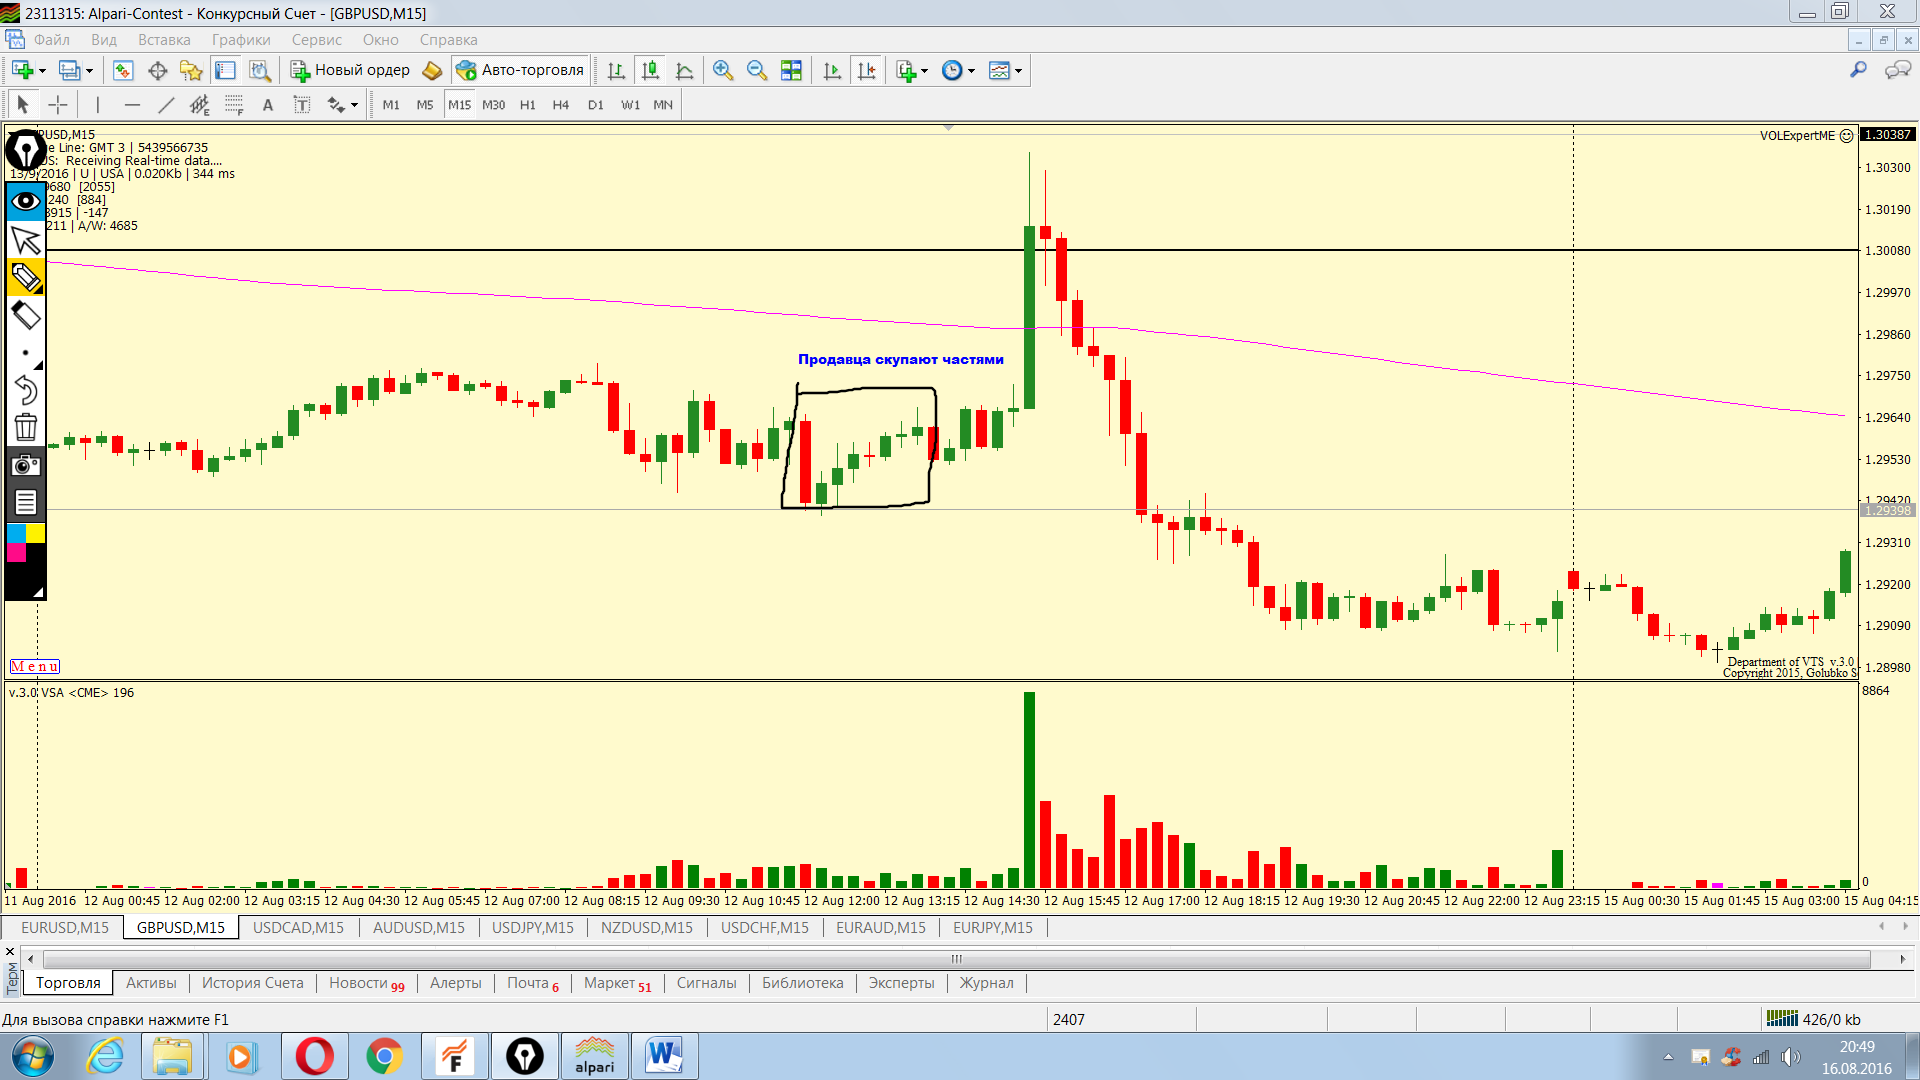The image size is (1920, 1080).
Task: Select the crosshair cursor tool
Action: (x=58, y=105)
